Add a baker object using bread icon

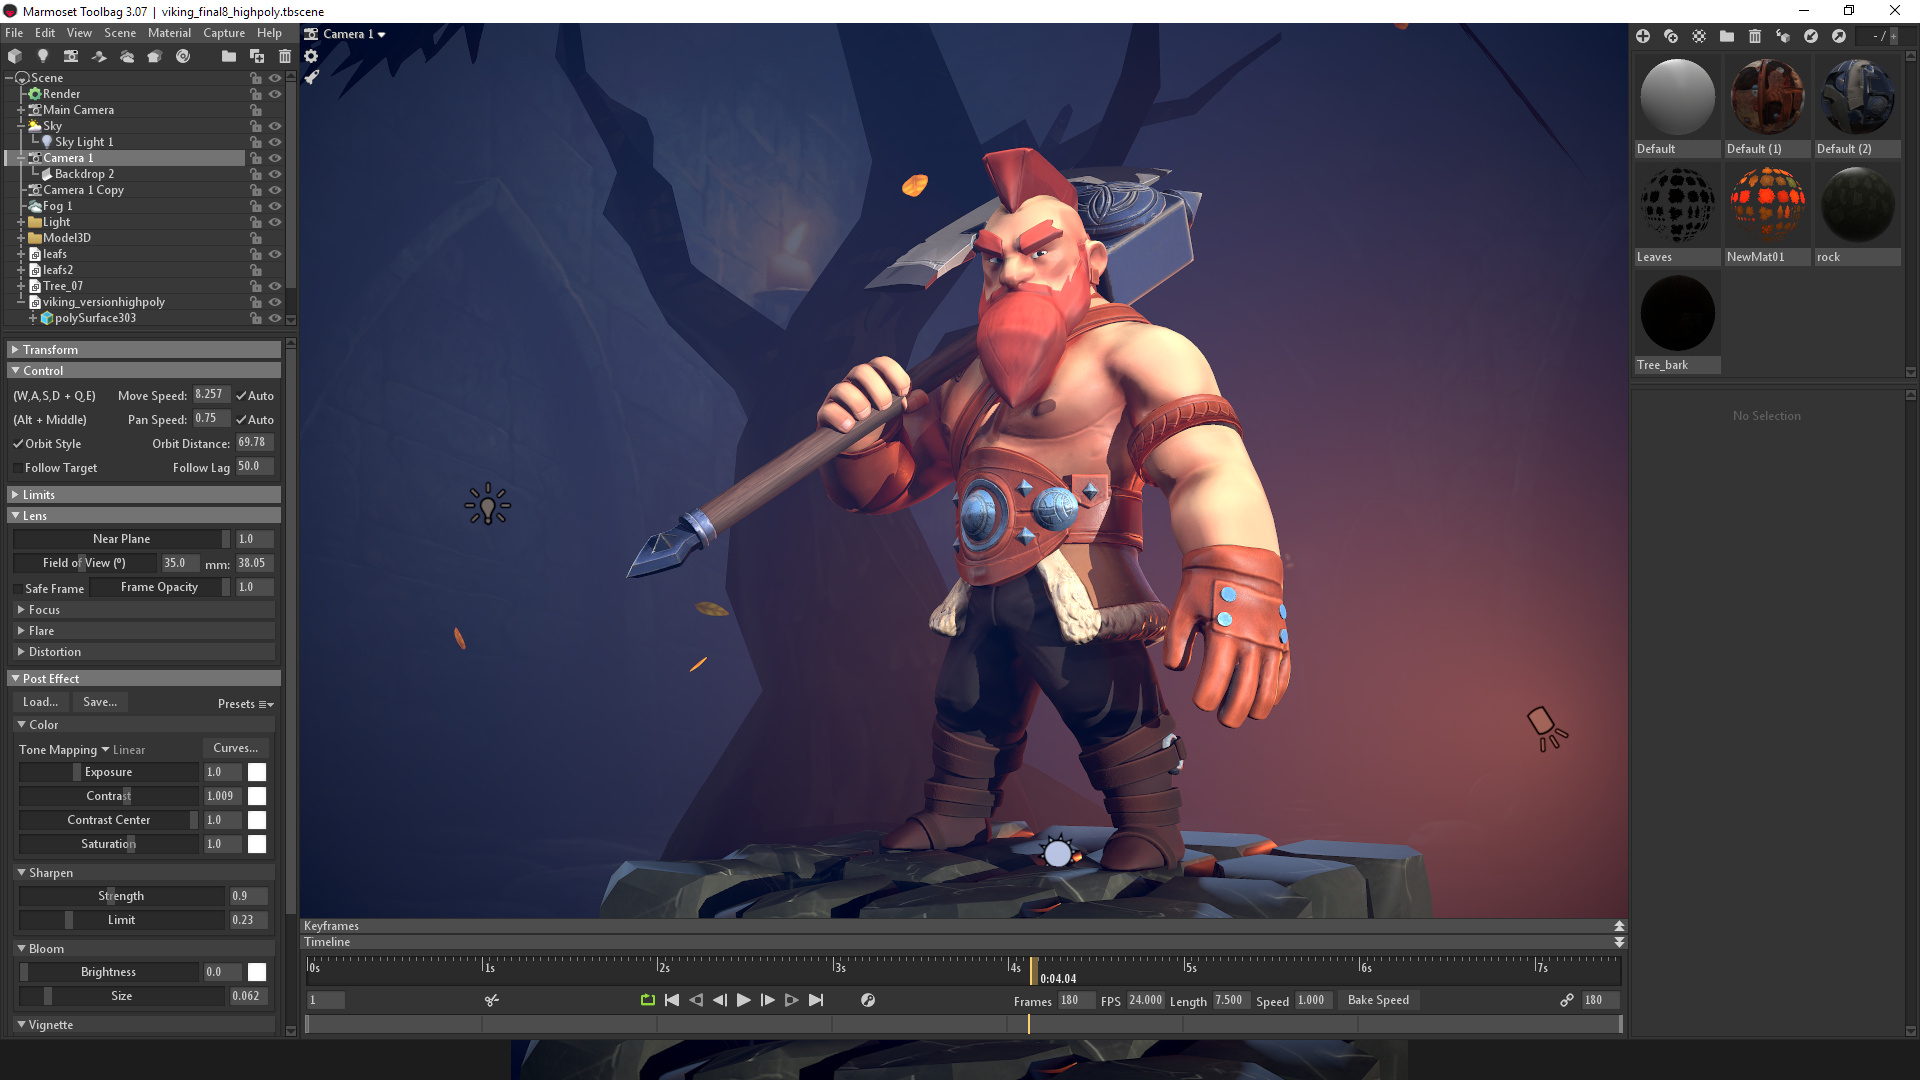click(155, 56)
